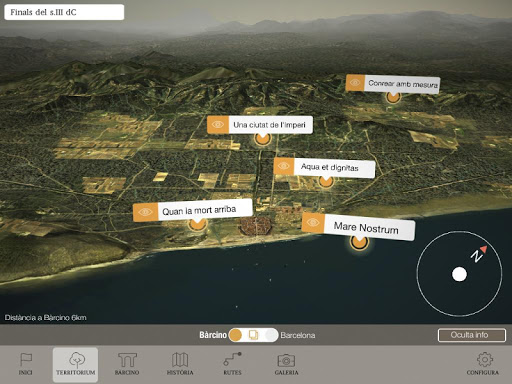This screenshot has height=384, width=512.
Task: Toggle eye icon on Mare Nostrum label
Action: click(313, 222)
